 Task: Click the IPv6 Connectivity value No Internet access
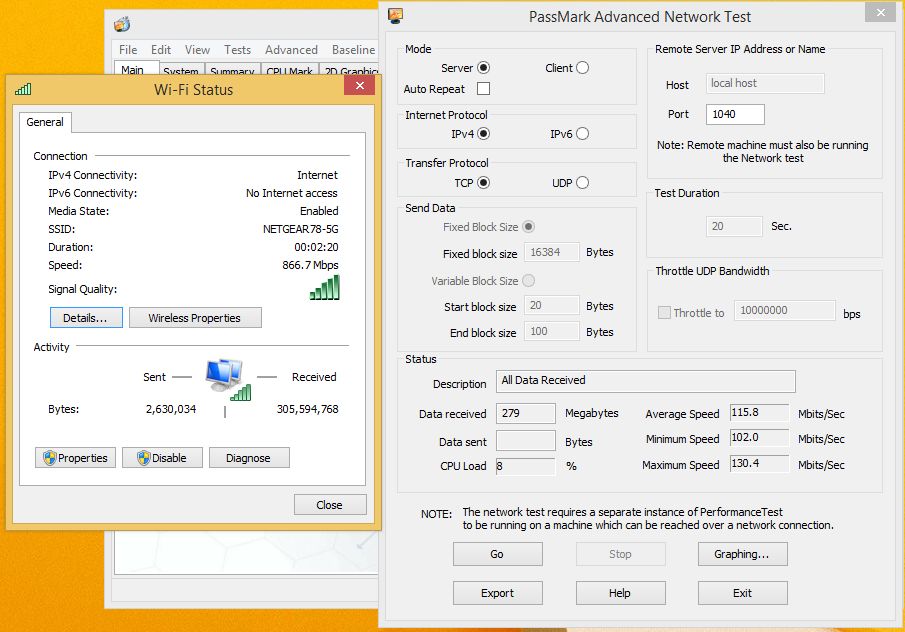(x=291, y=193)
